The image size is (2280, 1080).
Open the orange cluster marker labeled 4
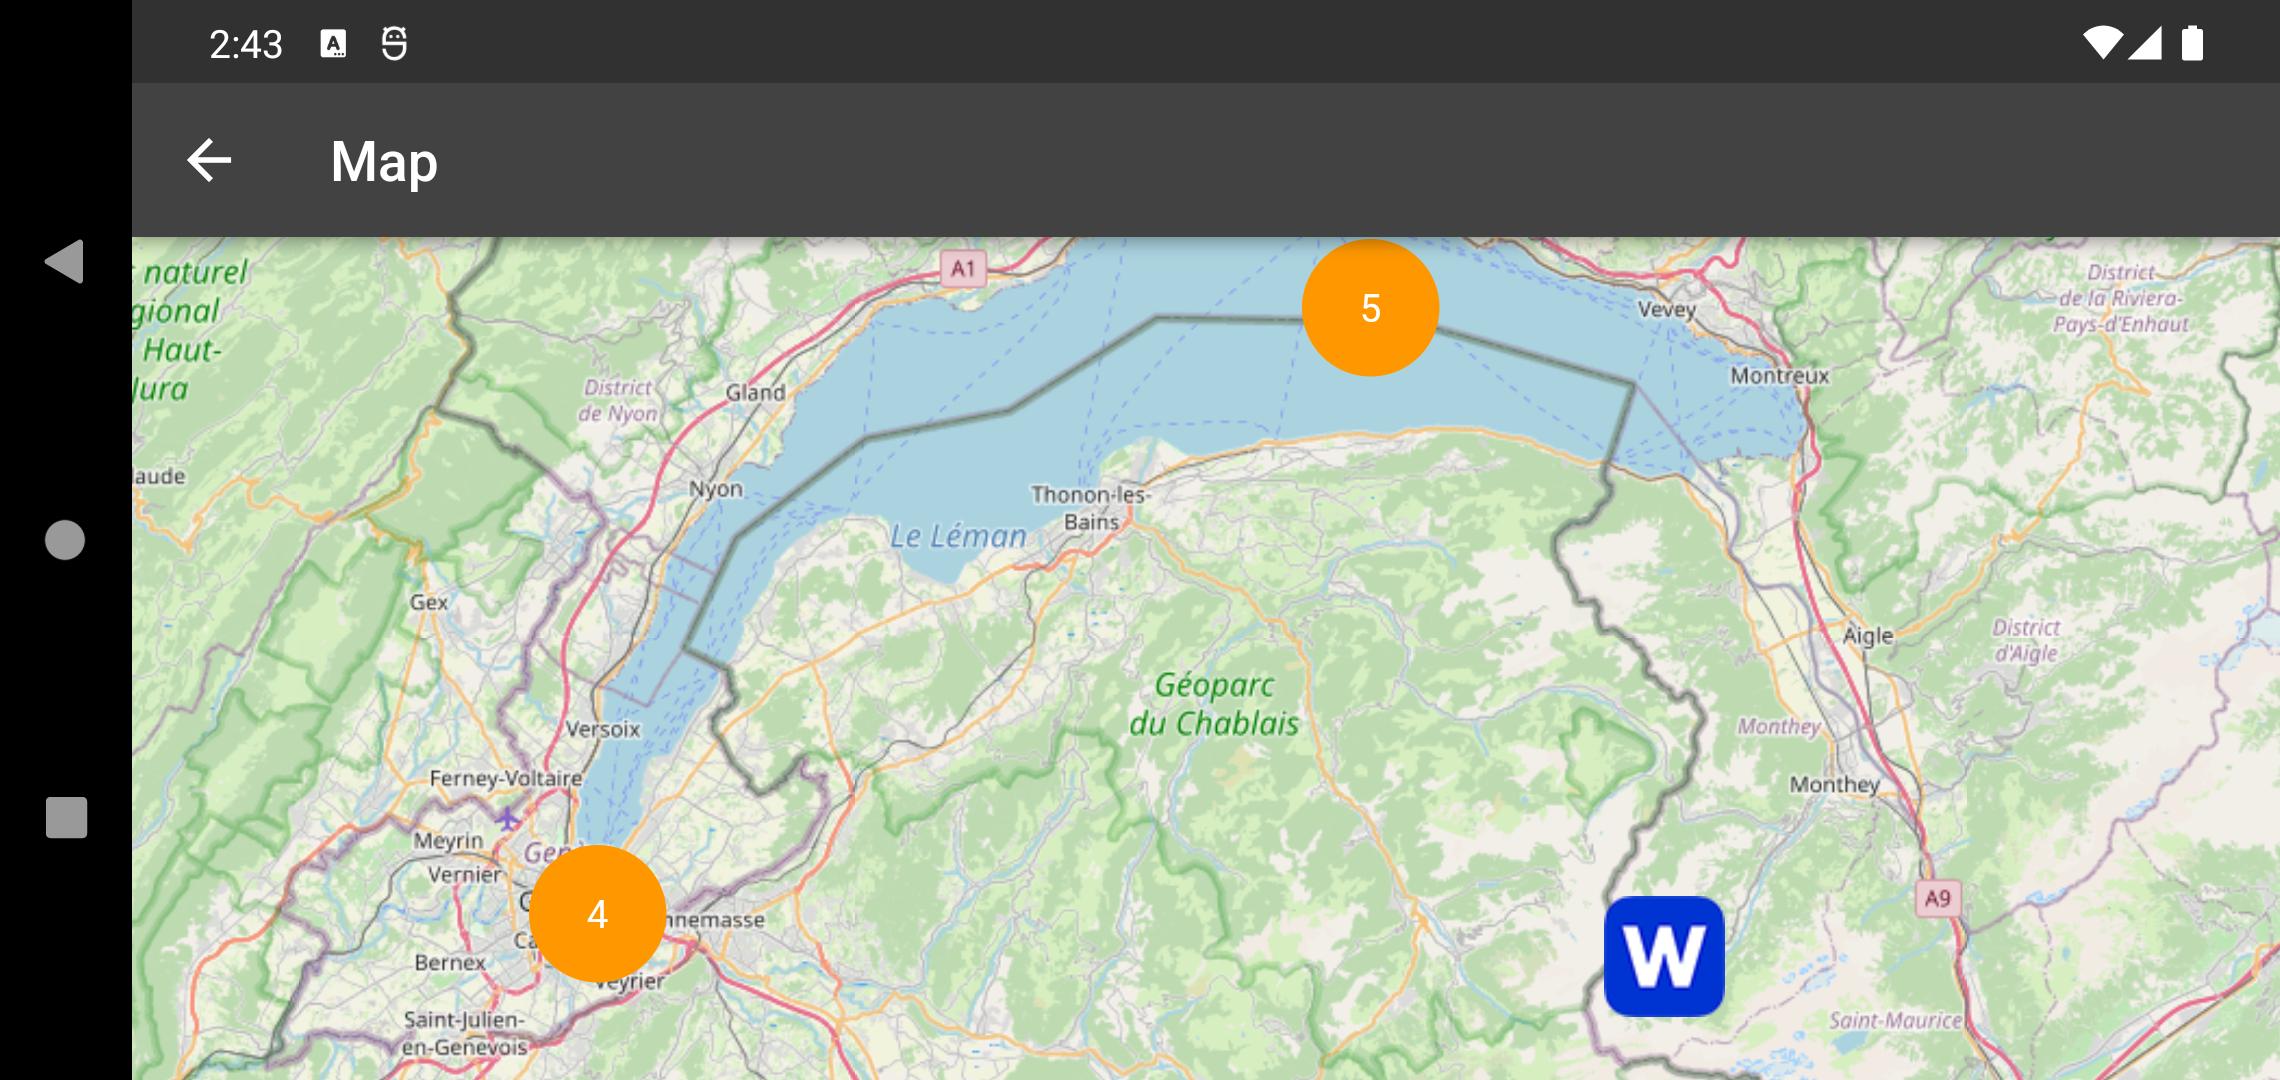[597, 914]
